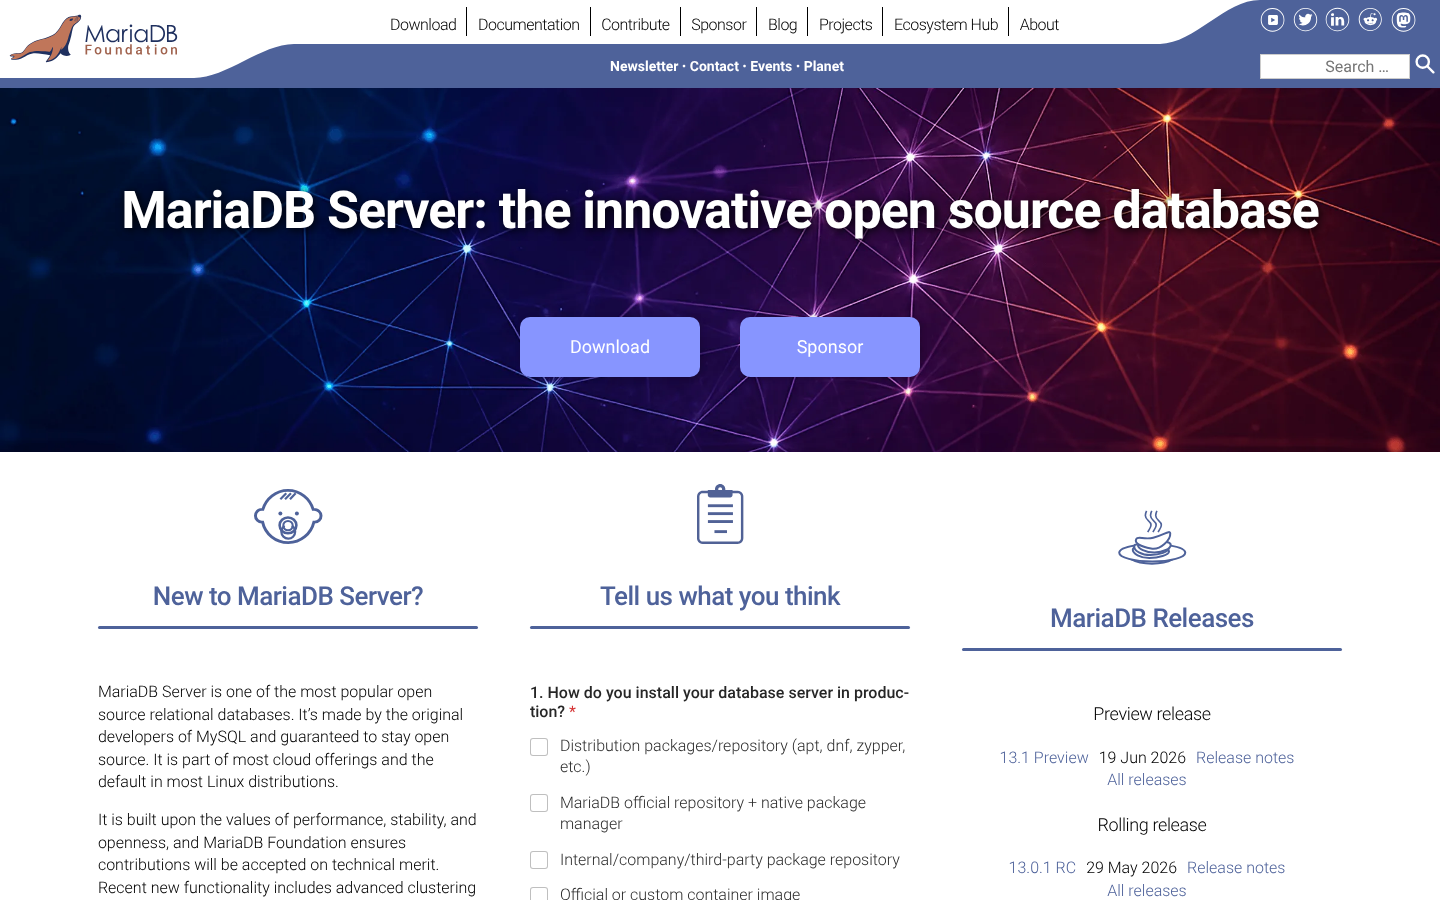Viewport: 1440px width, 900px height.
Task: Open the 13.0.1 RC release link
Action: [x=1042, y=868]
